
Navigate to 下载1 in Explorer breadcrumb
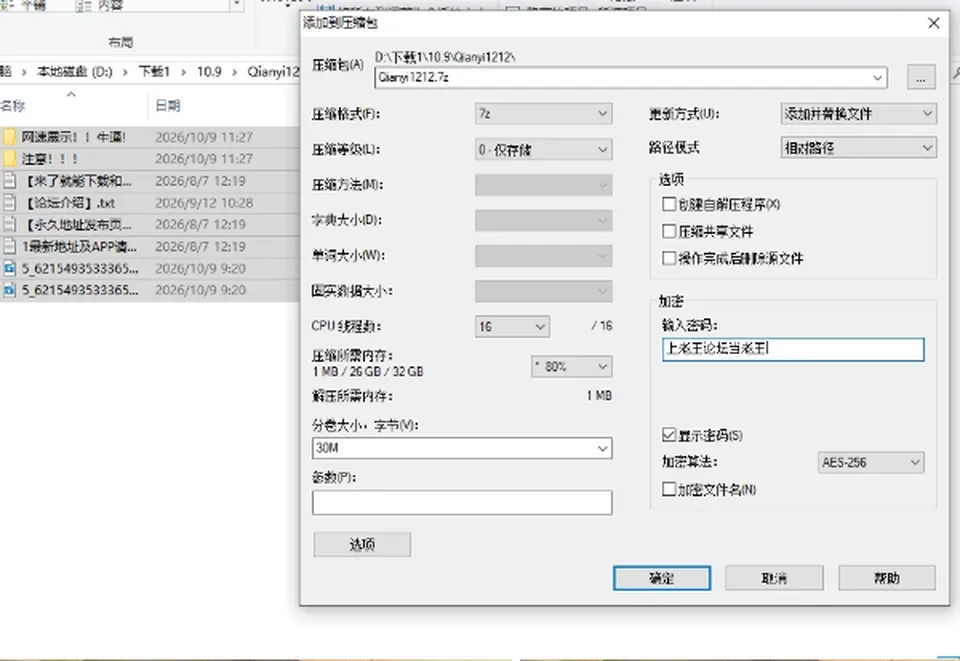[x=154, y=72]
